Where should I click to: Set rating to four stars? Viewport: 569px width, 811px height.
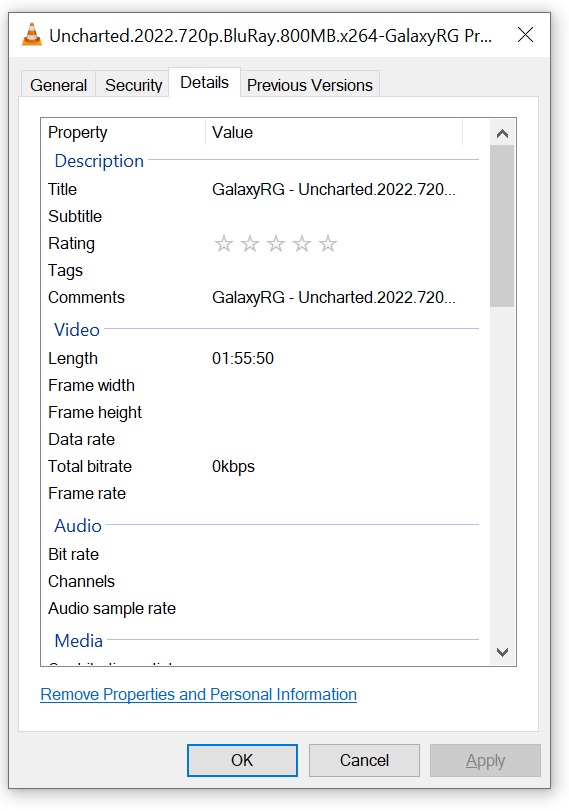[302, 243]
